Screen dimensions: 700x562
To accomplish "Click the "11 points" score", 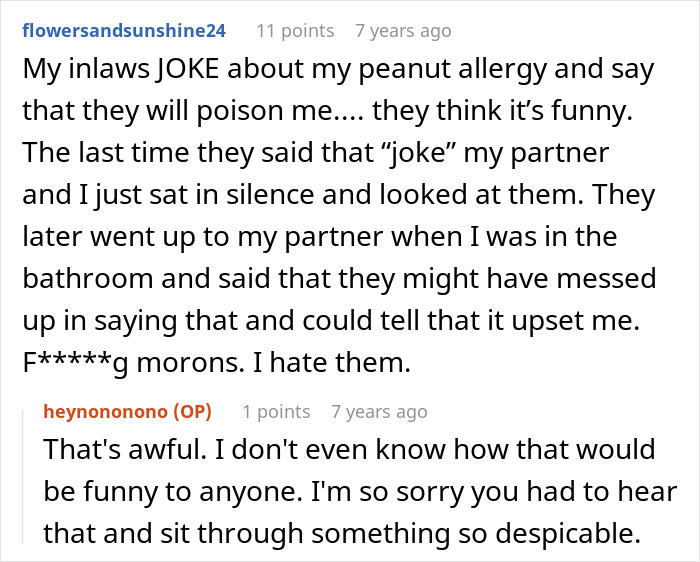I will (294, 31).
